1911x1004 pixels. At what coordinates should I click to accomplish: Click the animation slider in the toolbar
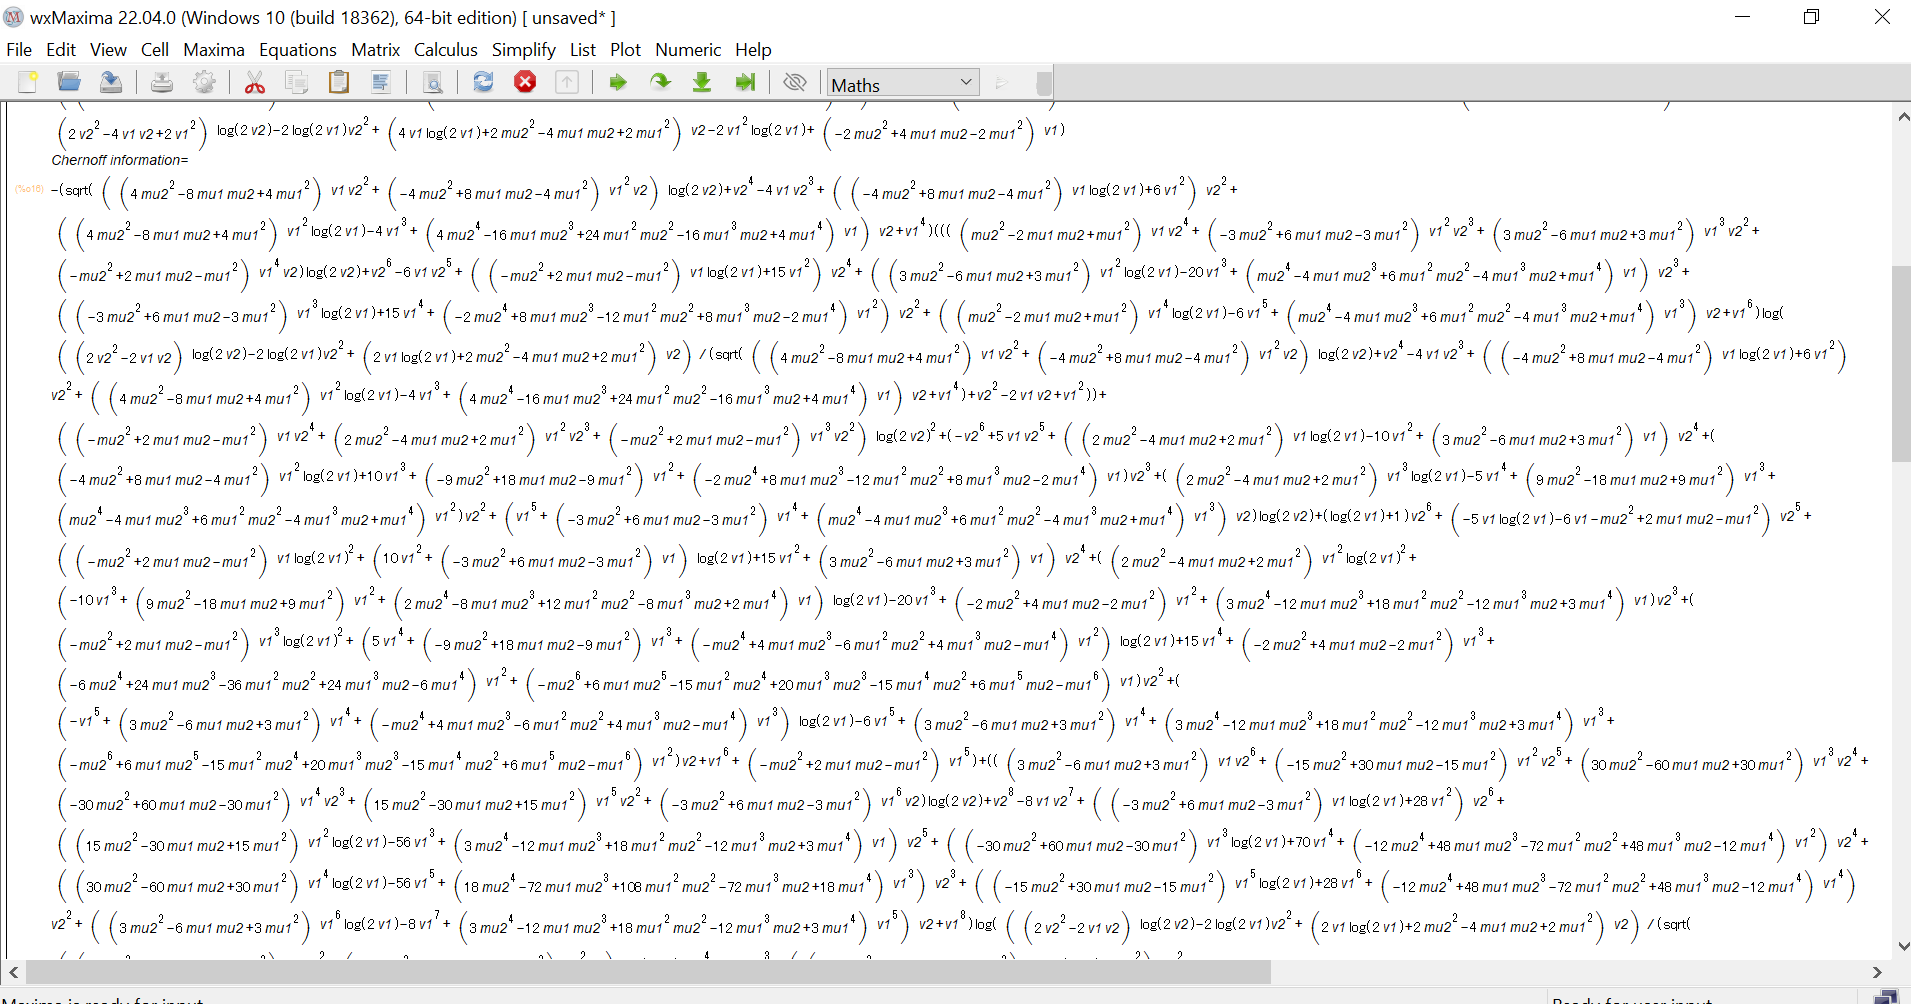coord(1044,83)
